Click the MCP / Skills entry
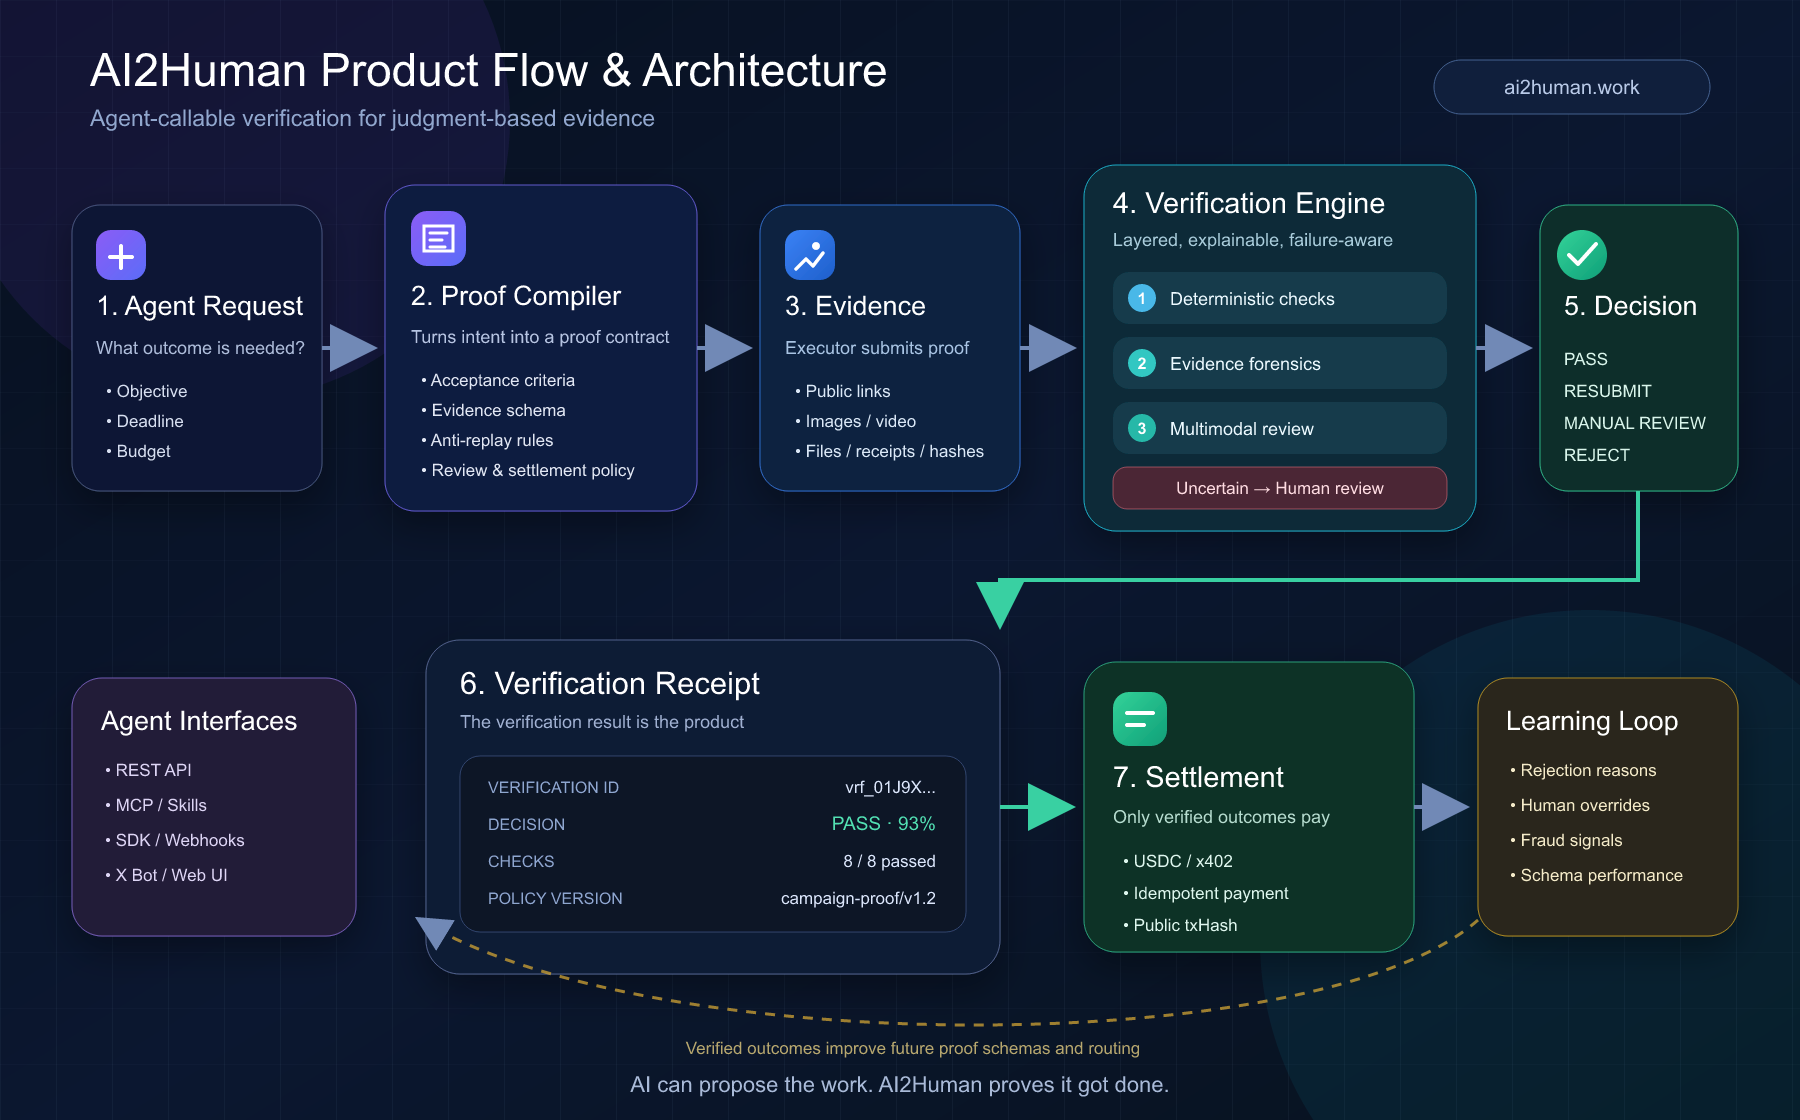This screenshot has height=1120, width=1800. (x=156, y=805)
